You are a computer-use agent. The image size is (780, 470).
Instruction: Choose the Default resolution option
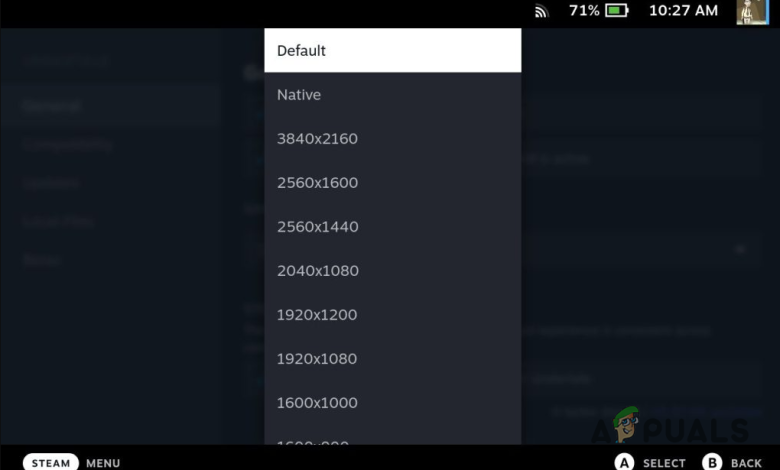[x=392, y=50]
